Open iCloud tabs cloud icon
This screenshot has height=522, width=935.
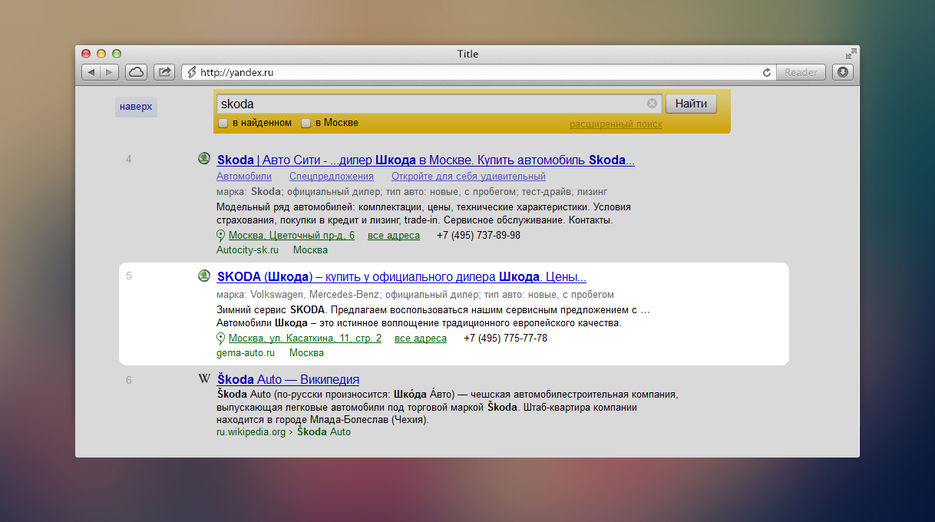[136, 72]
